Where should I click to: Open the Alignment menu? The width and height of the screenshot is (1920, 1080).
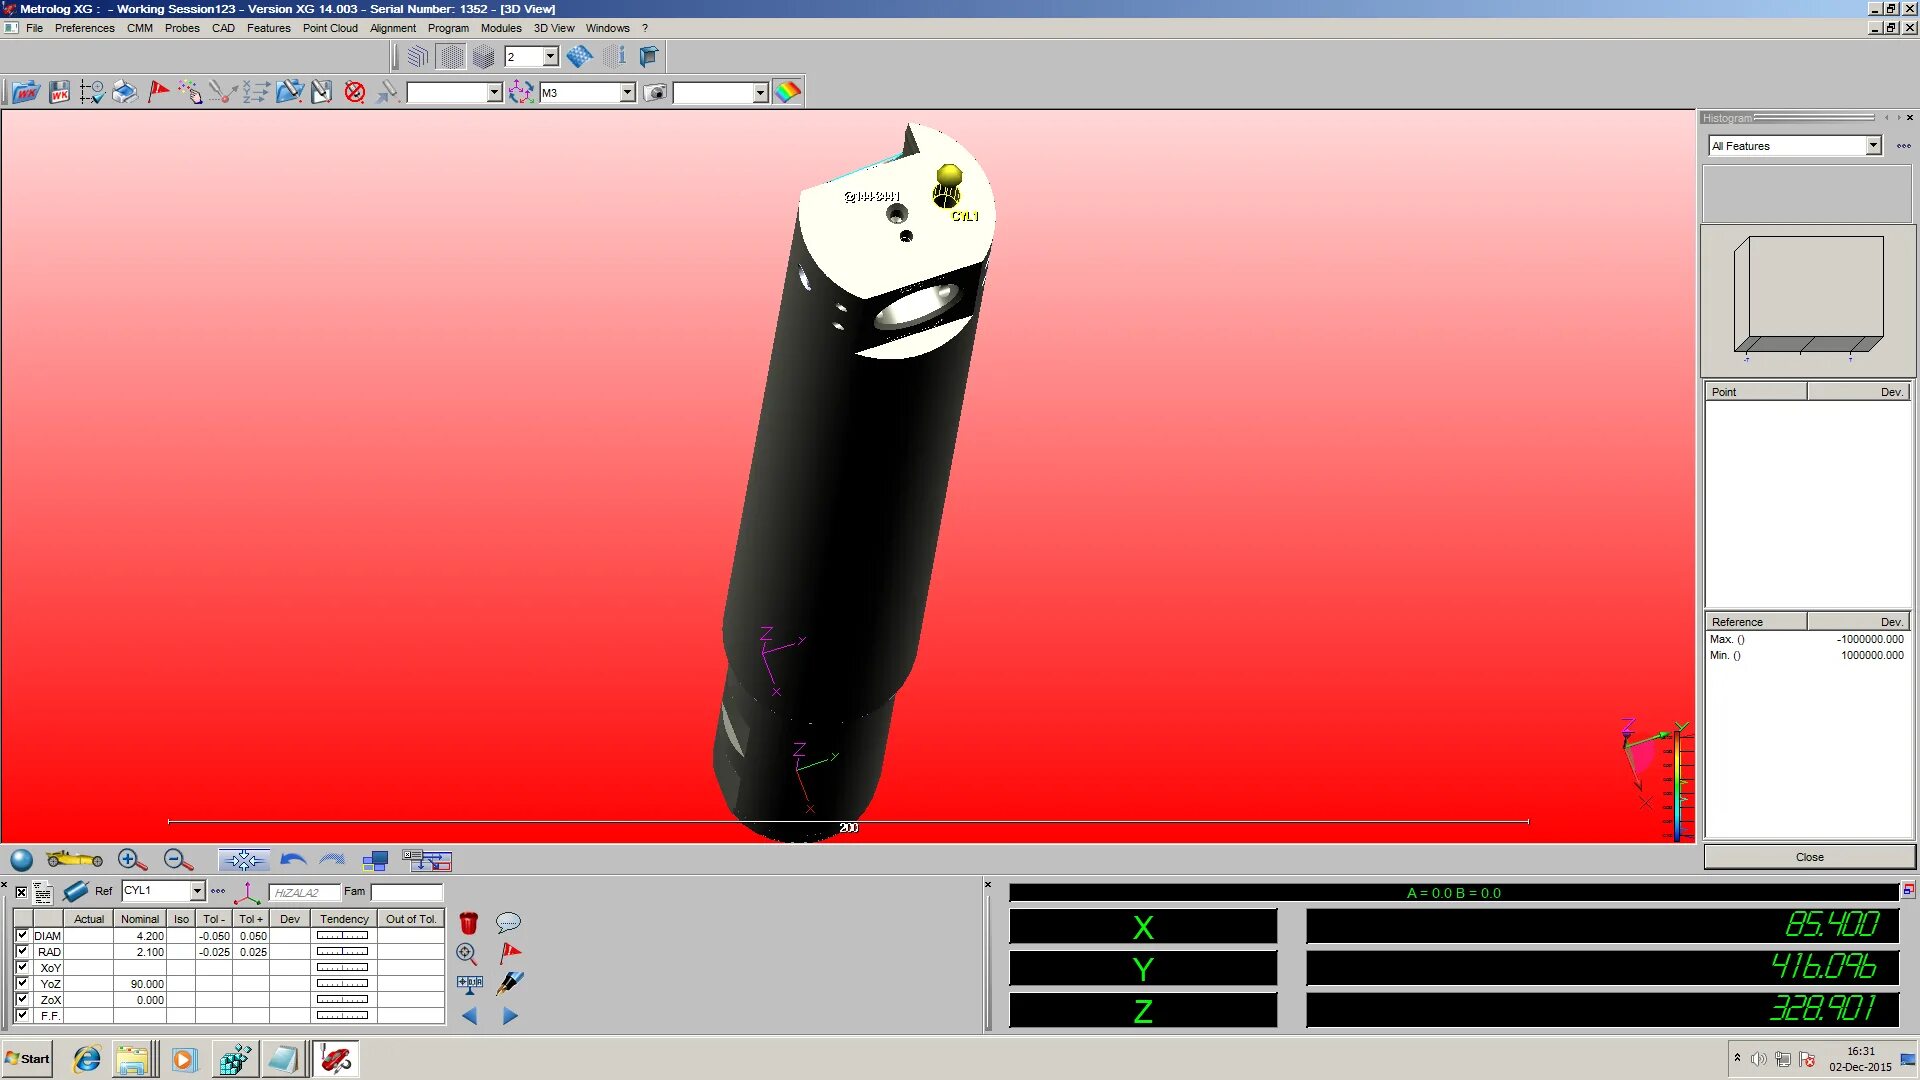click(x=392, y=28)
